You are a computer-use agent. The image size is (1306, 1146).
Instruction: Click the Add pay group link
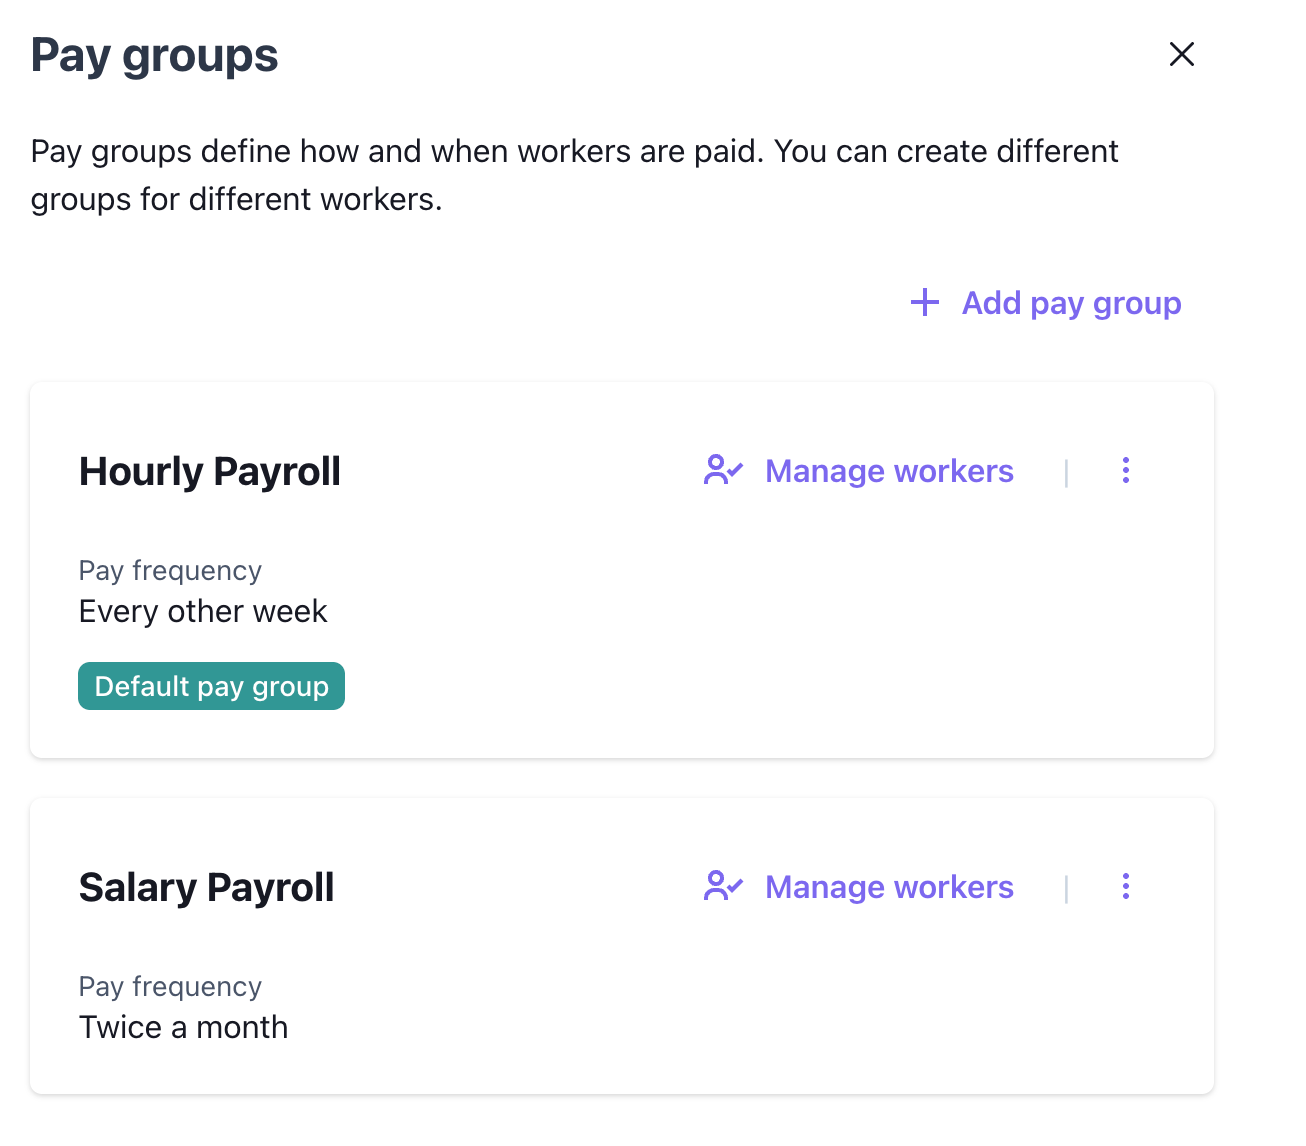tap(1070, 302)
